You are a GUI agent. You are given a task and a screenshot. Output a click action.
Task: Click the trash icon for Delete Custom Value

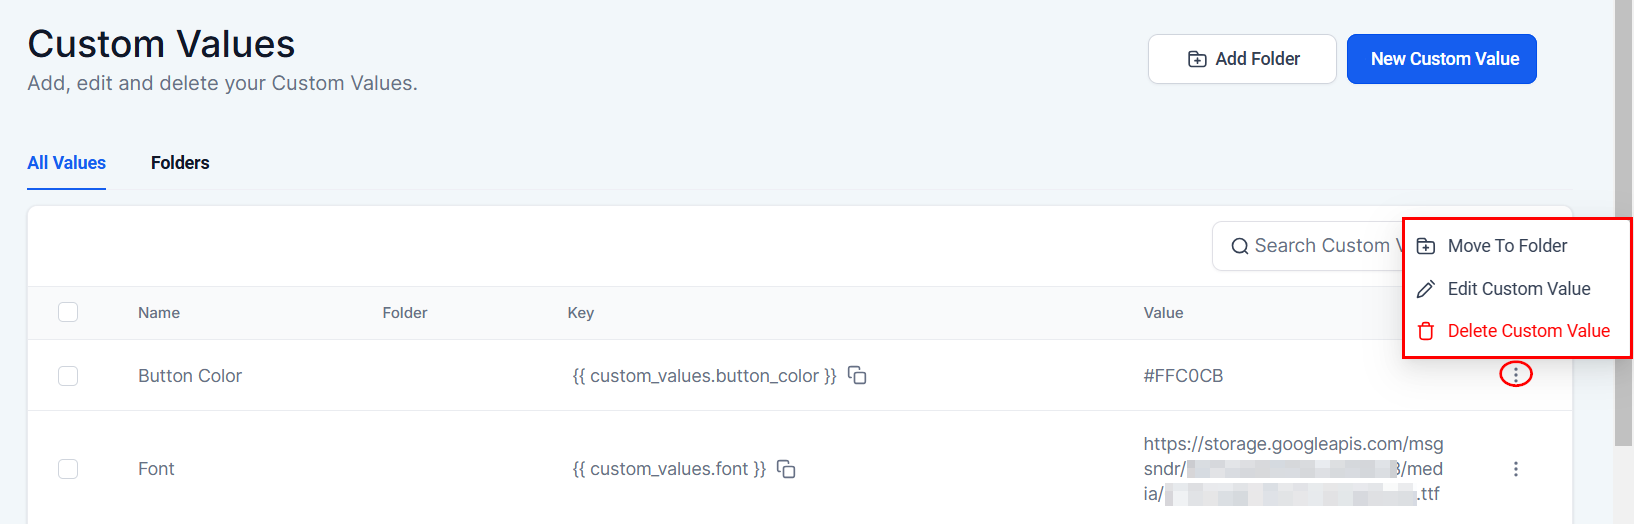(x=1427, y=331)
